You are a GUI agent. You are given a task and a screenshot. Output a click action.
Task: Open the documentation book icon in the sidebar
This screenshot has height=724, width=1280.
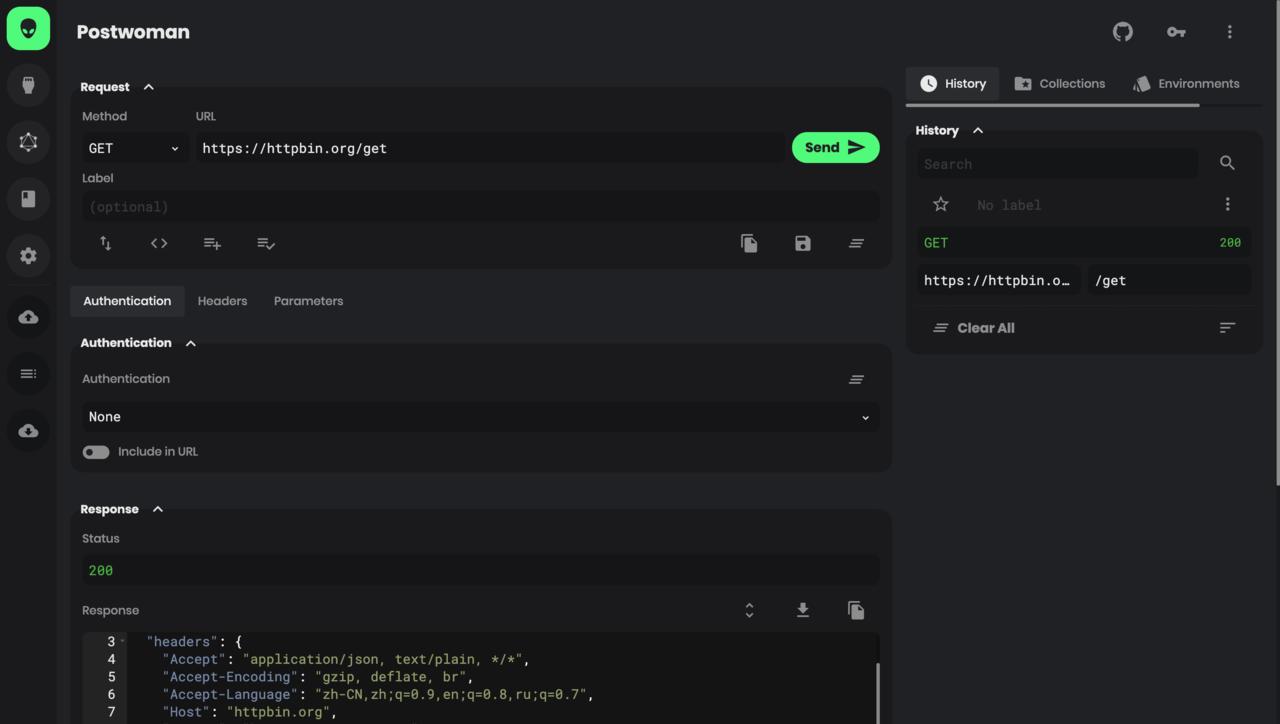point(28,199)
